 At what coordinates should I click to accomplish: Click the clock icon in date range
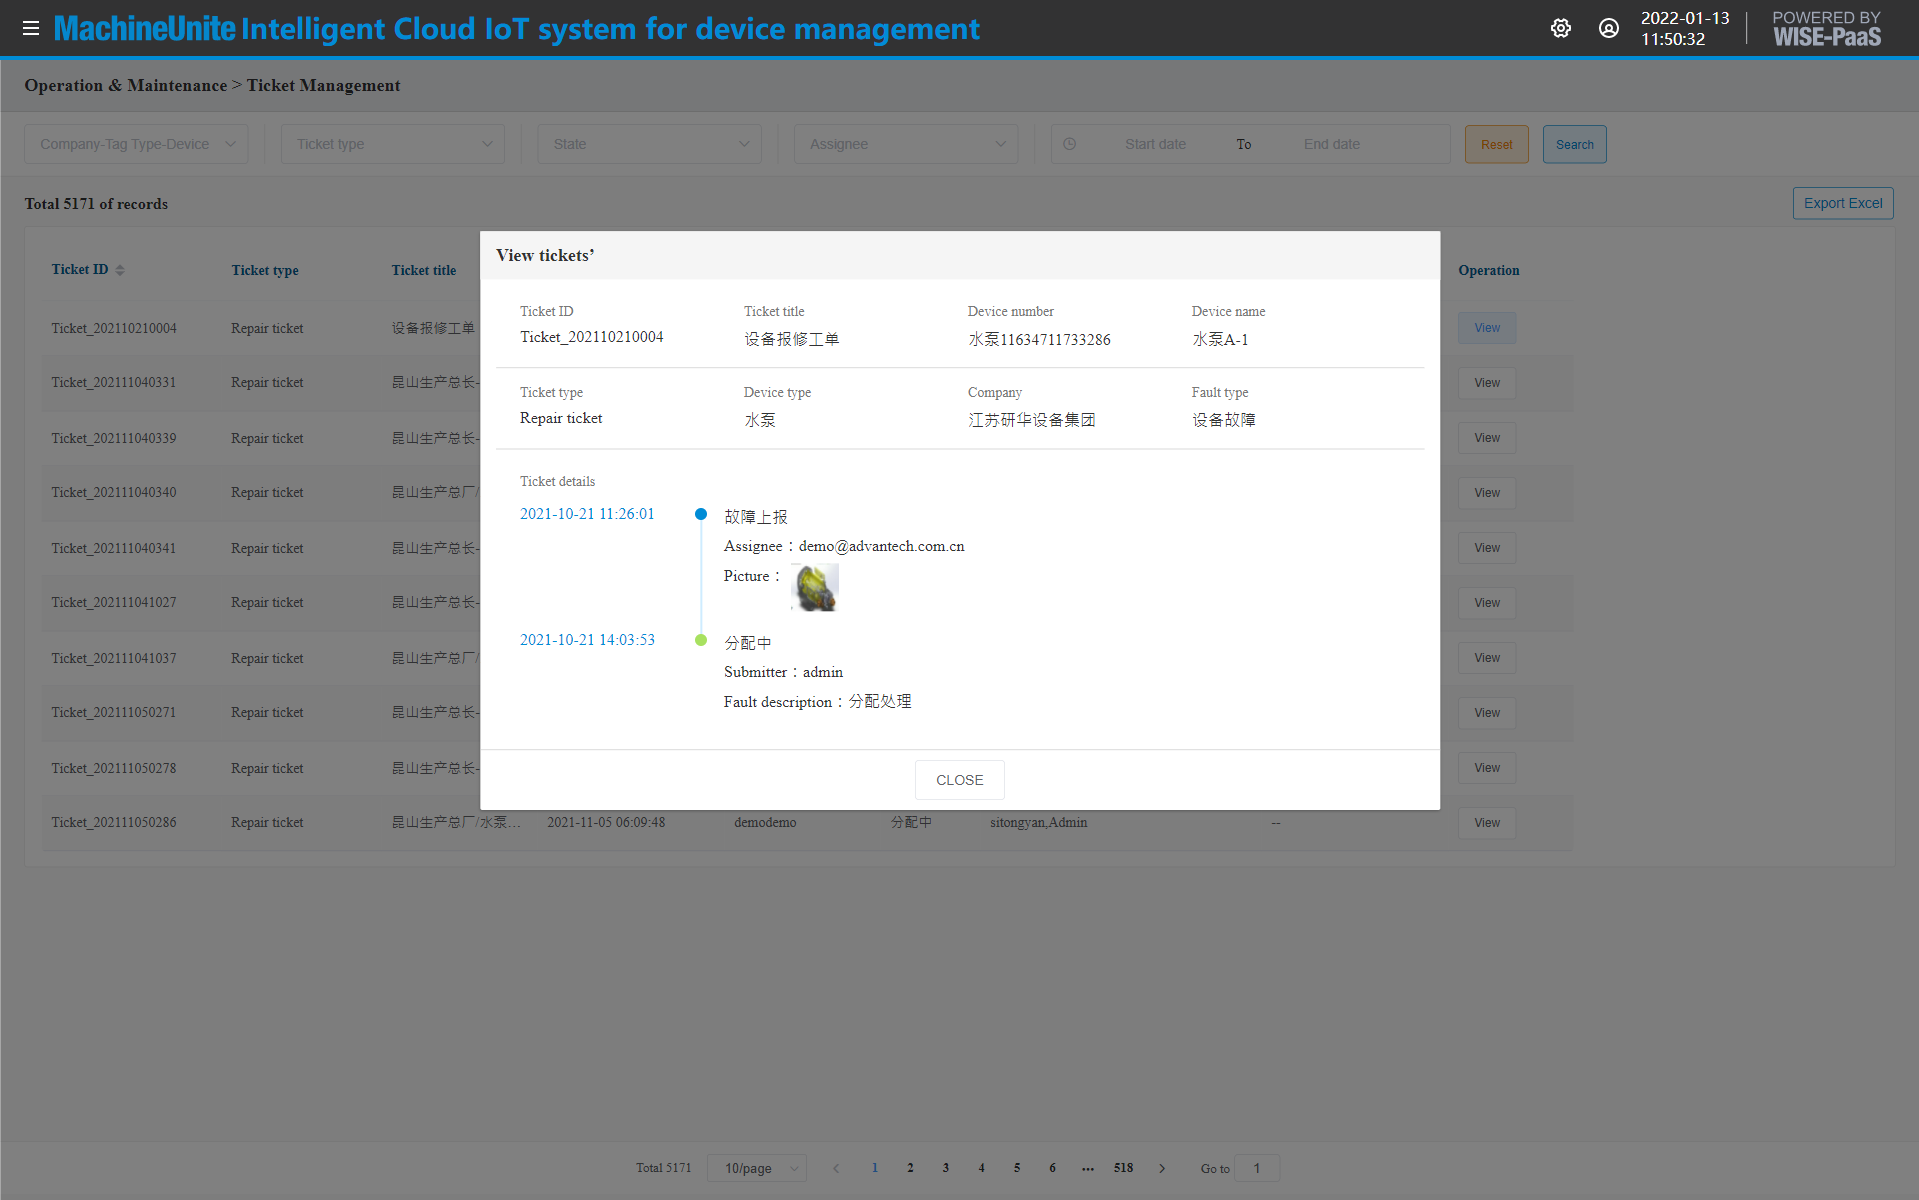pyautogui.click(x=1069, y=144)
